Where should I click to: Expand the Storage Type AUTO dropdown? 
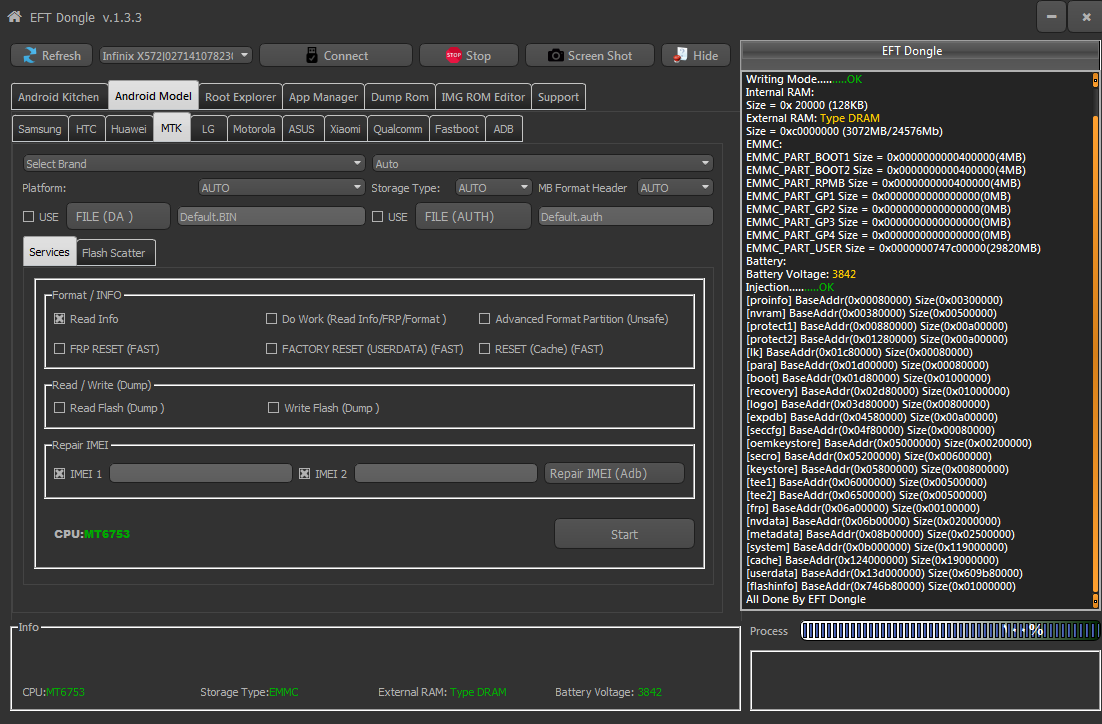point(493,188)
